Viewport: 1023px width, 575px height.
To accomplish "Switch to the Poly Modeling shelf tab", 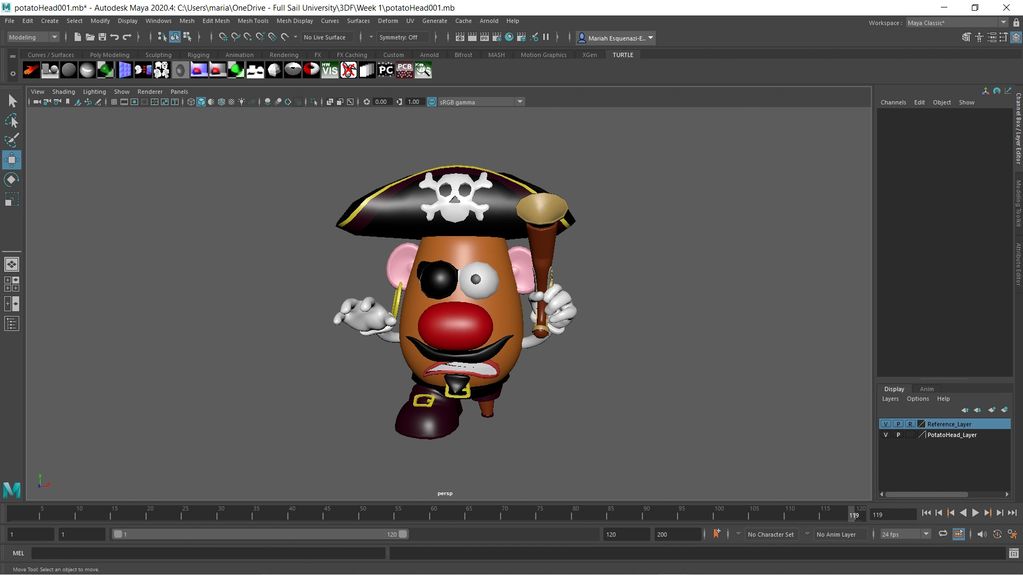I will pyautogui.click(x=109, y=55).
